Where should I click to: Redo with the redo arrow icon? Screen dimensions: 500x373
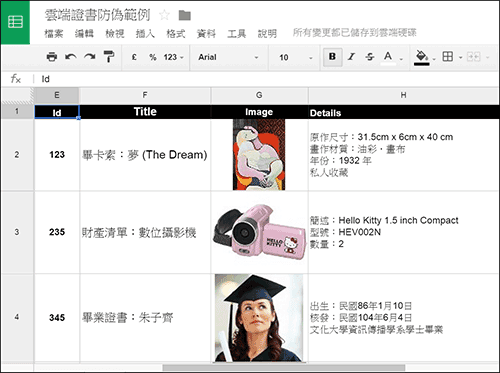click(x=90, y=57)
